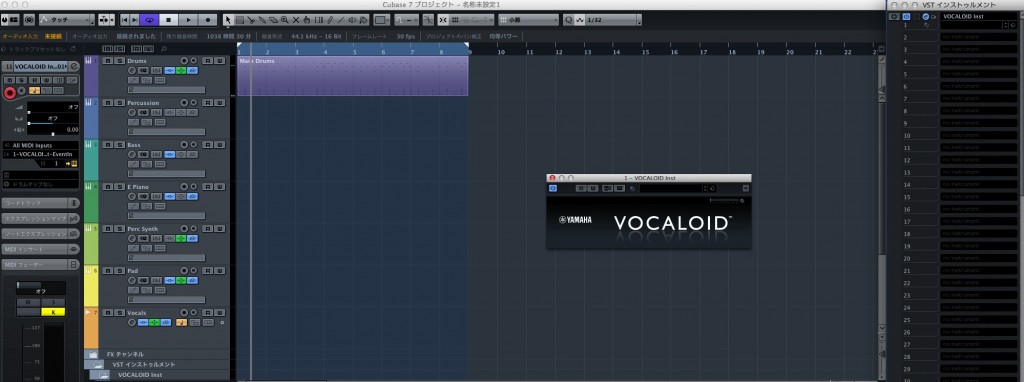This screenshot has width=1024, height=382.
Task: Enable write automation on E Piano track
Action: pos(220,187)
